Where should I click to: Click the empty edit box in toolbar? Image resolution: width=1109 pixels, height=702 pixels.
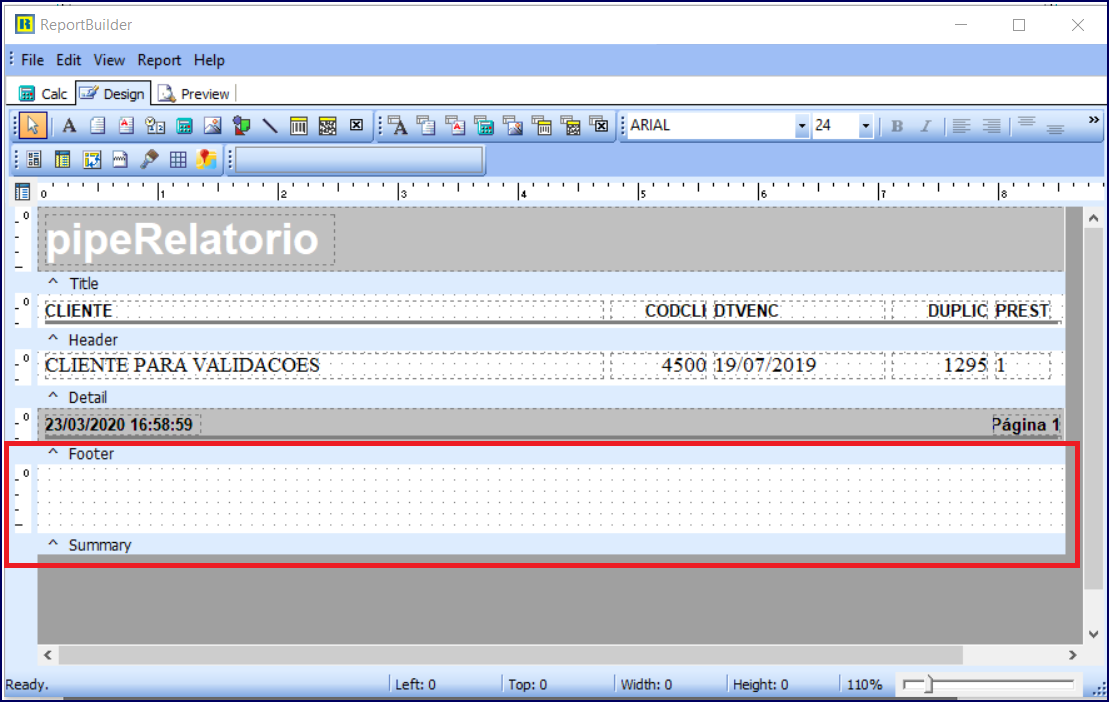359,160
